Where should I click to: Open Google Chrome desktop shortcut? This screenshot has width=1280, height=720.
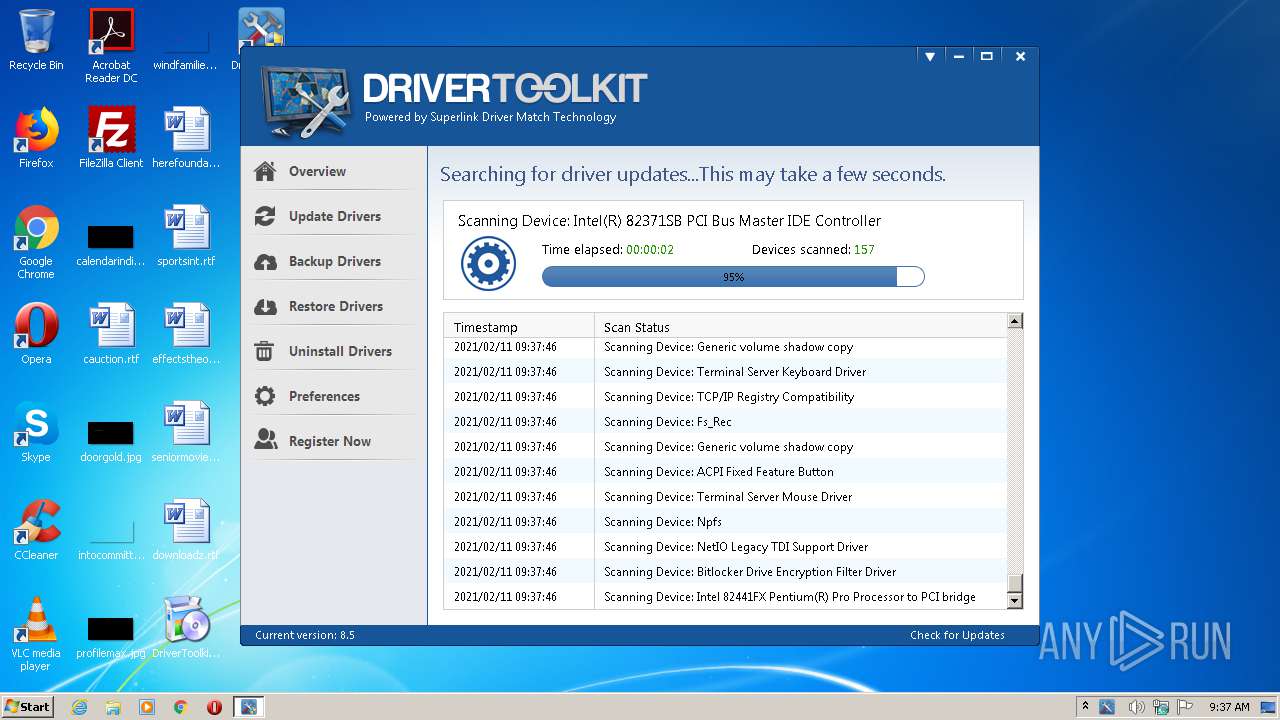(x=36, y=242)
